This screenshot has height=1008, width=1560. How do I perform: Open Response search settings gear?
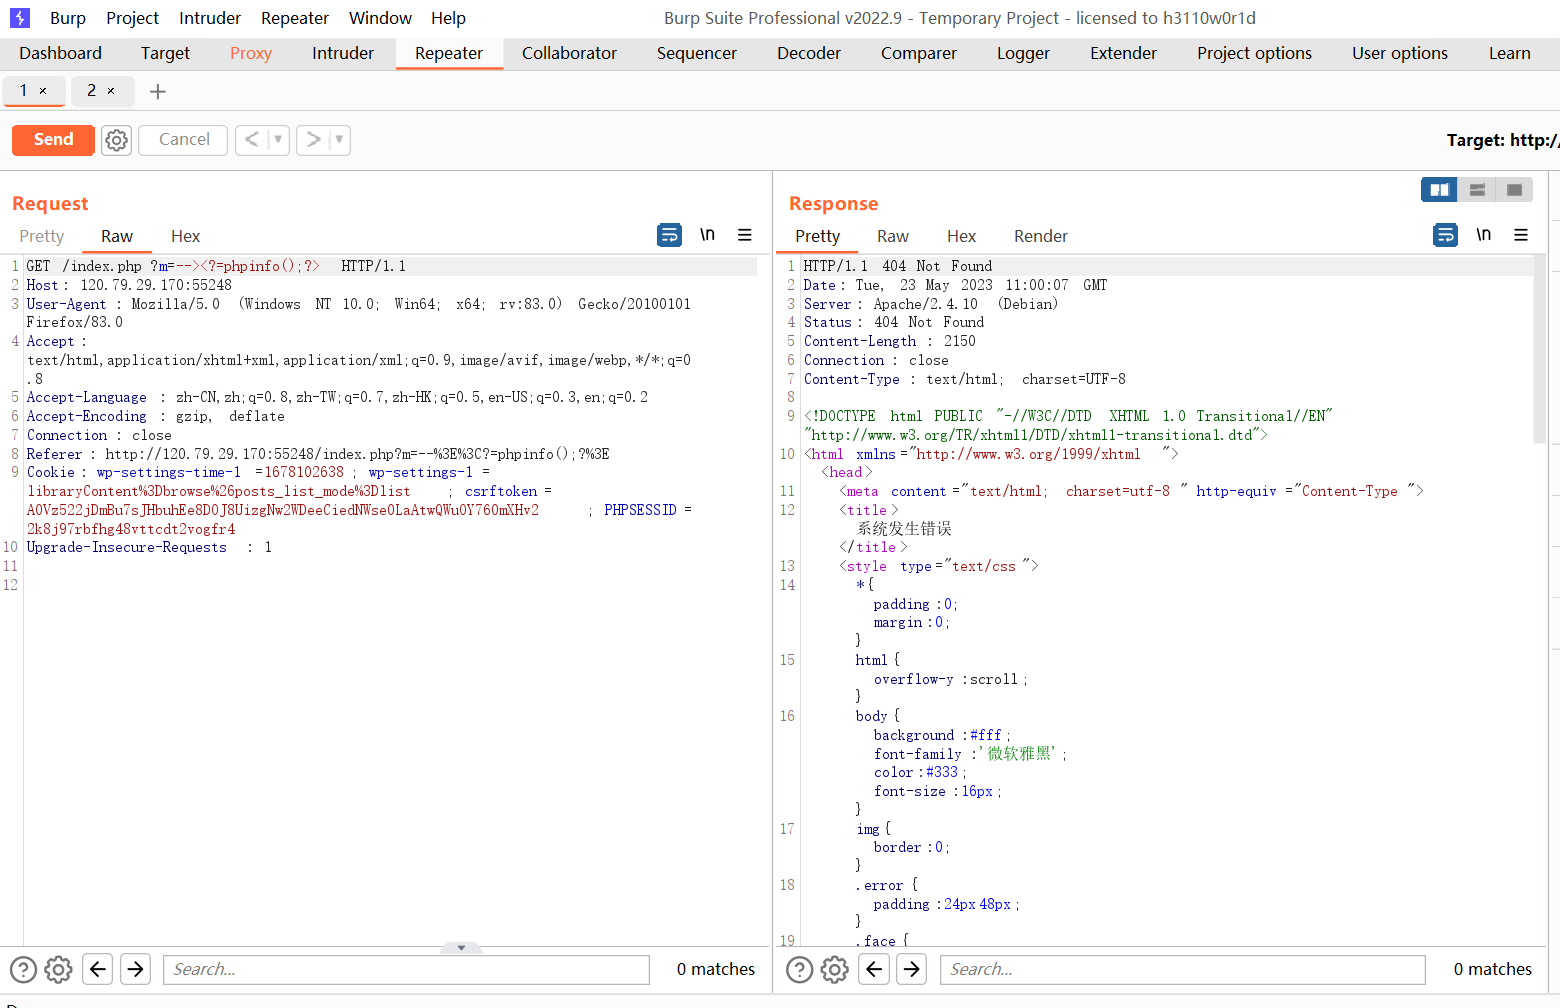[835, 969]
